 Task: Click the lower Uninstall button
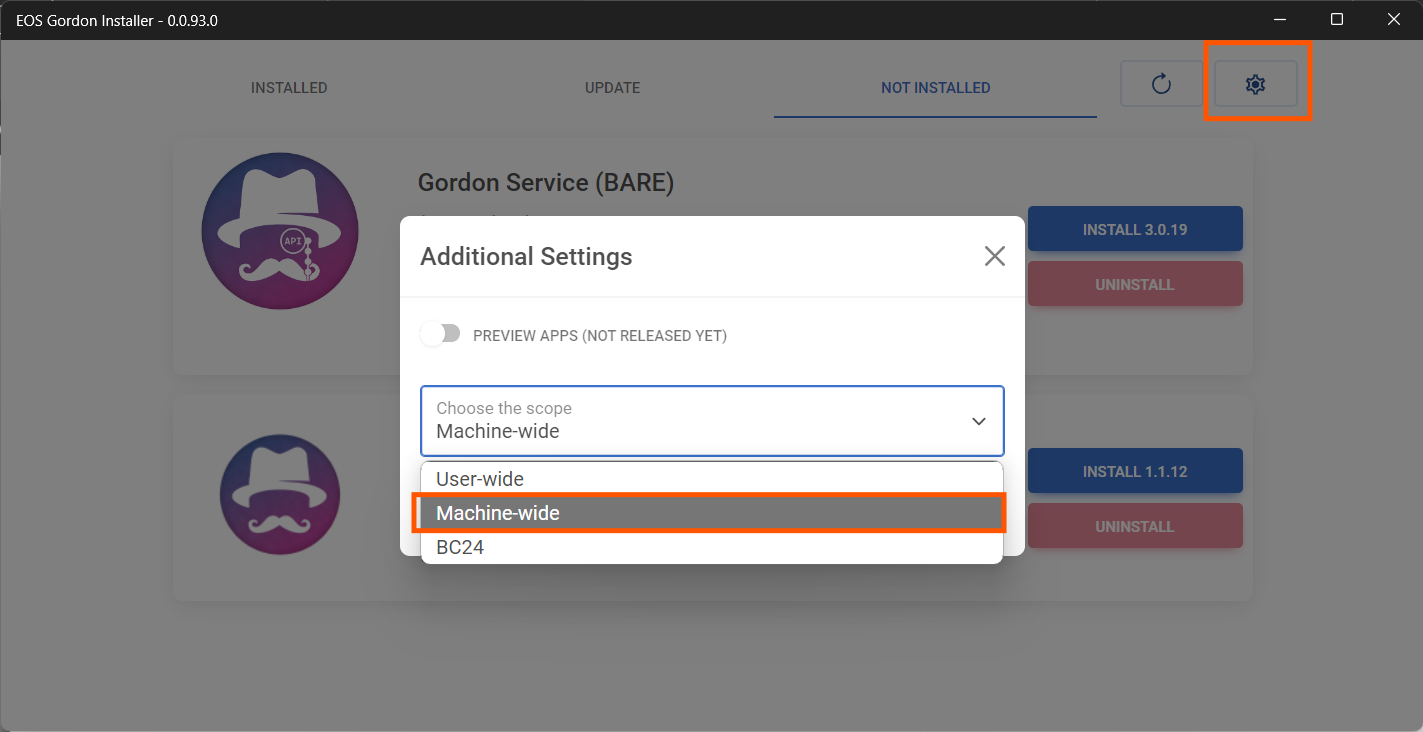(1134, 526)
